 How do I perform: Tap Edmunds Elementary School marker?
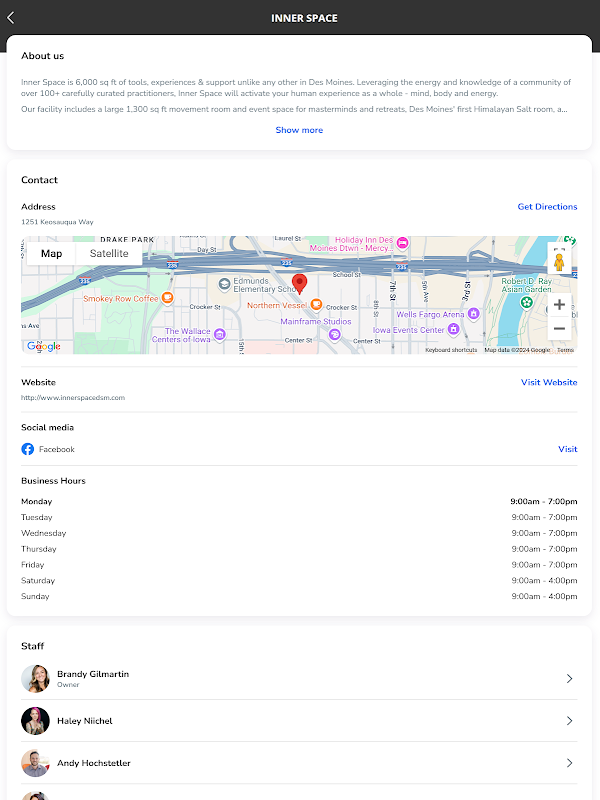[224, 284]
